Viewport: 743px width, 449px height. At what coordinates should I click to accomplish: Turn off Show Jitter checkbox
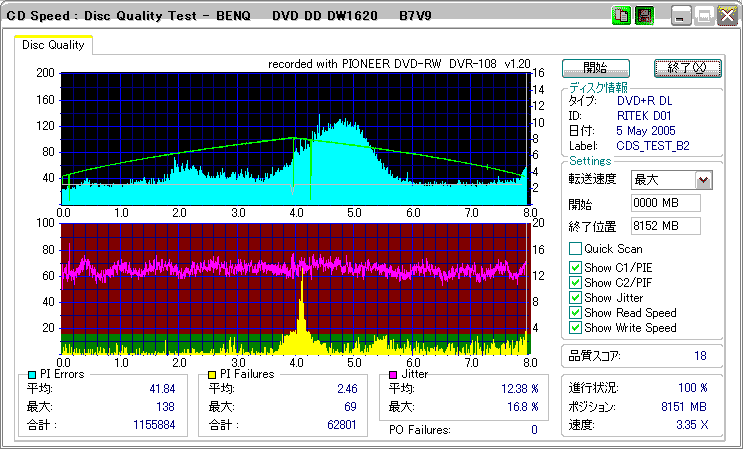pos(575,298)
